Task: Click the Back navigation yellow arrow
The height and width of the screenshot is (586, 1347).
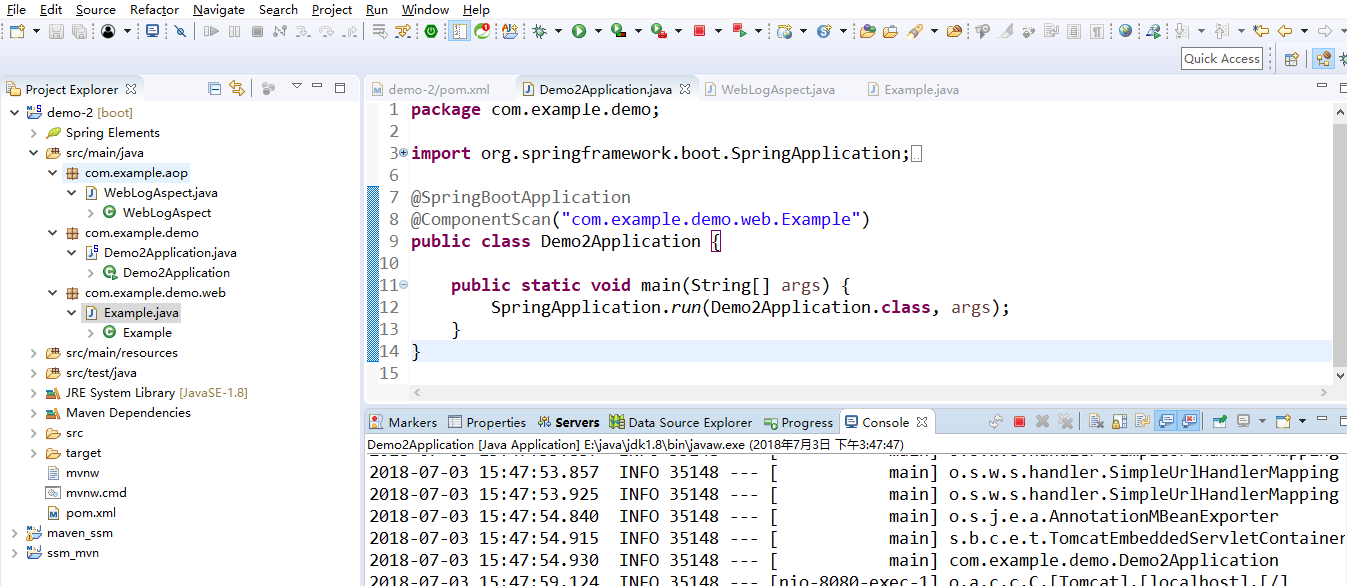Action: [1286, 31]
